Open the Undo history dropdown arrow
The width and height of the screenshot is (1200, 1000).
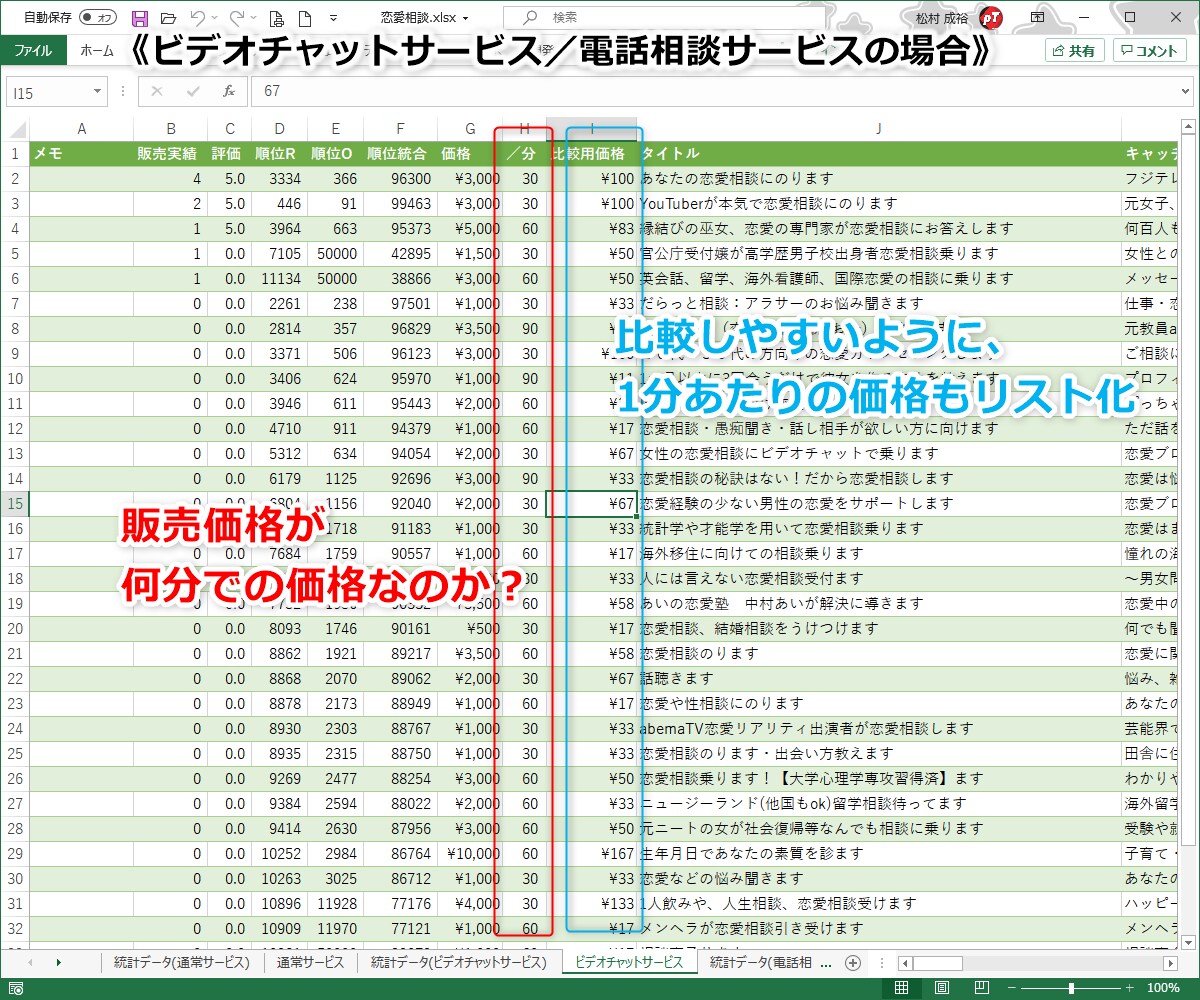(215, 18)
